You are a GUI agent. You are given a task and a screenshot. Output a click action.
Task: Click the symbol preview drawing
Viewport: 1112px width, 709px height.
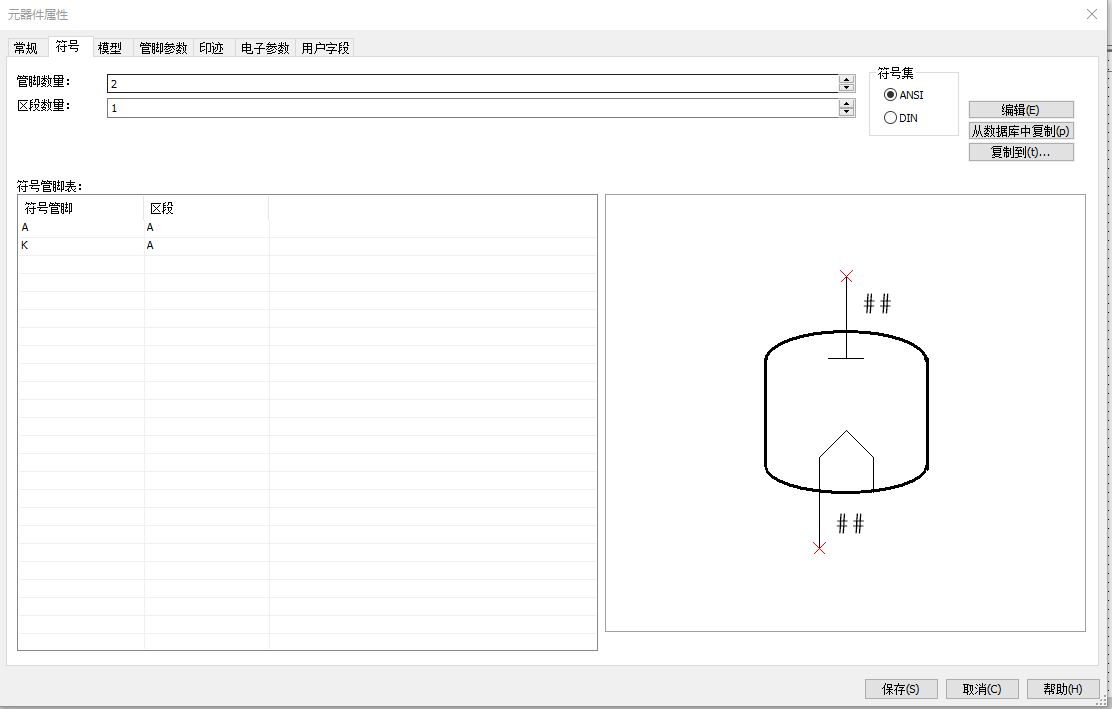(845, 412)
